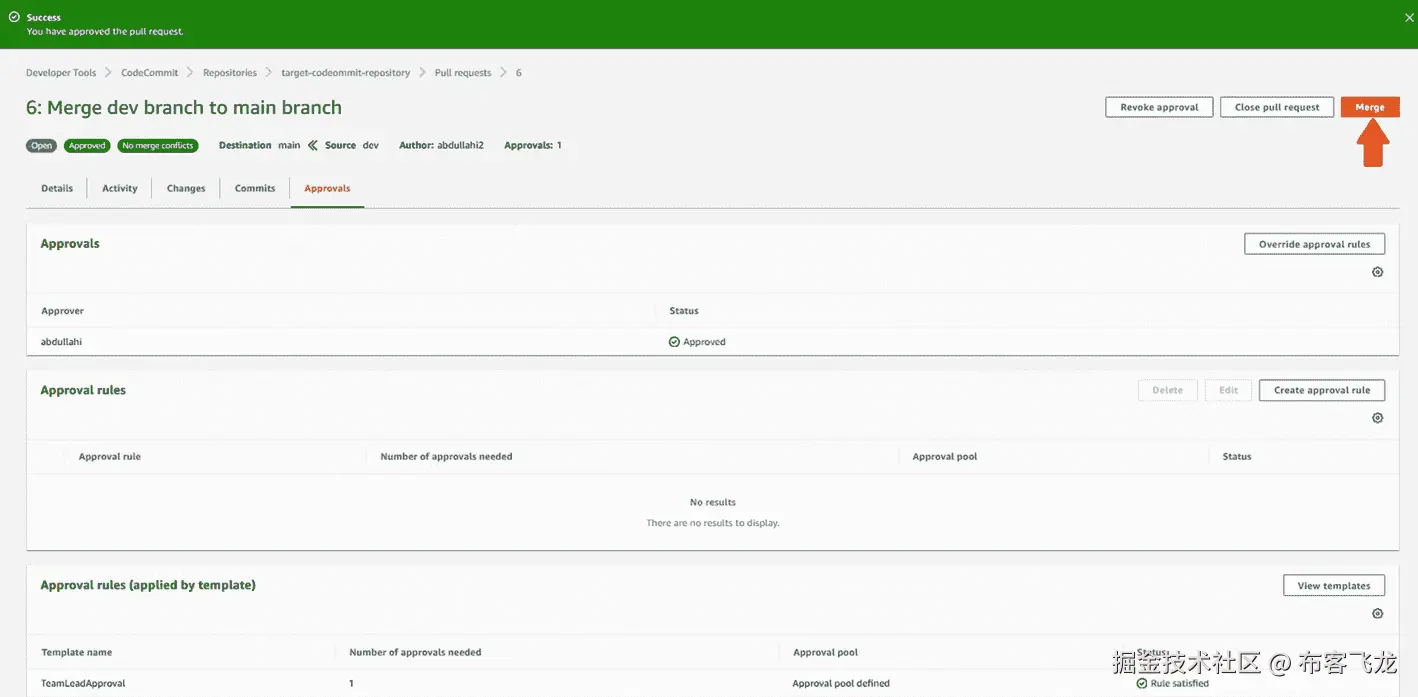
Task: Click Status header in Approvals table
Action: pos(684,311)
